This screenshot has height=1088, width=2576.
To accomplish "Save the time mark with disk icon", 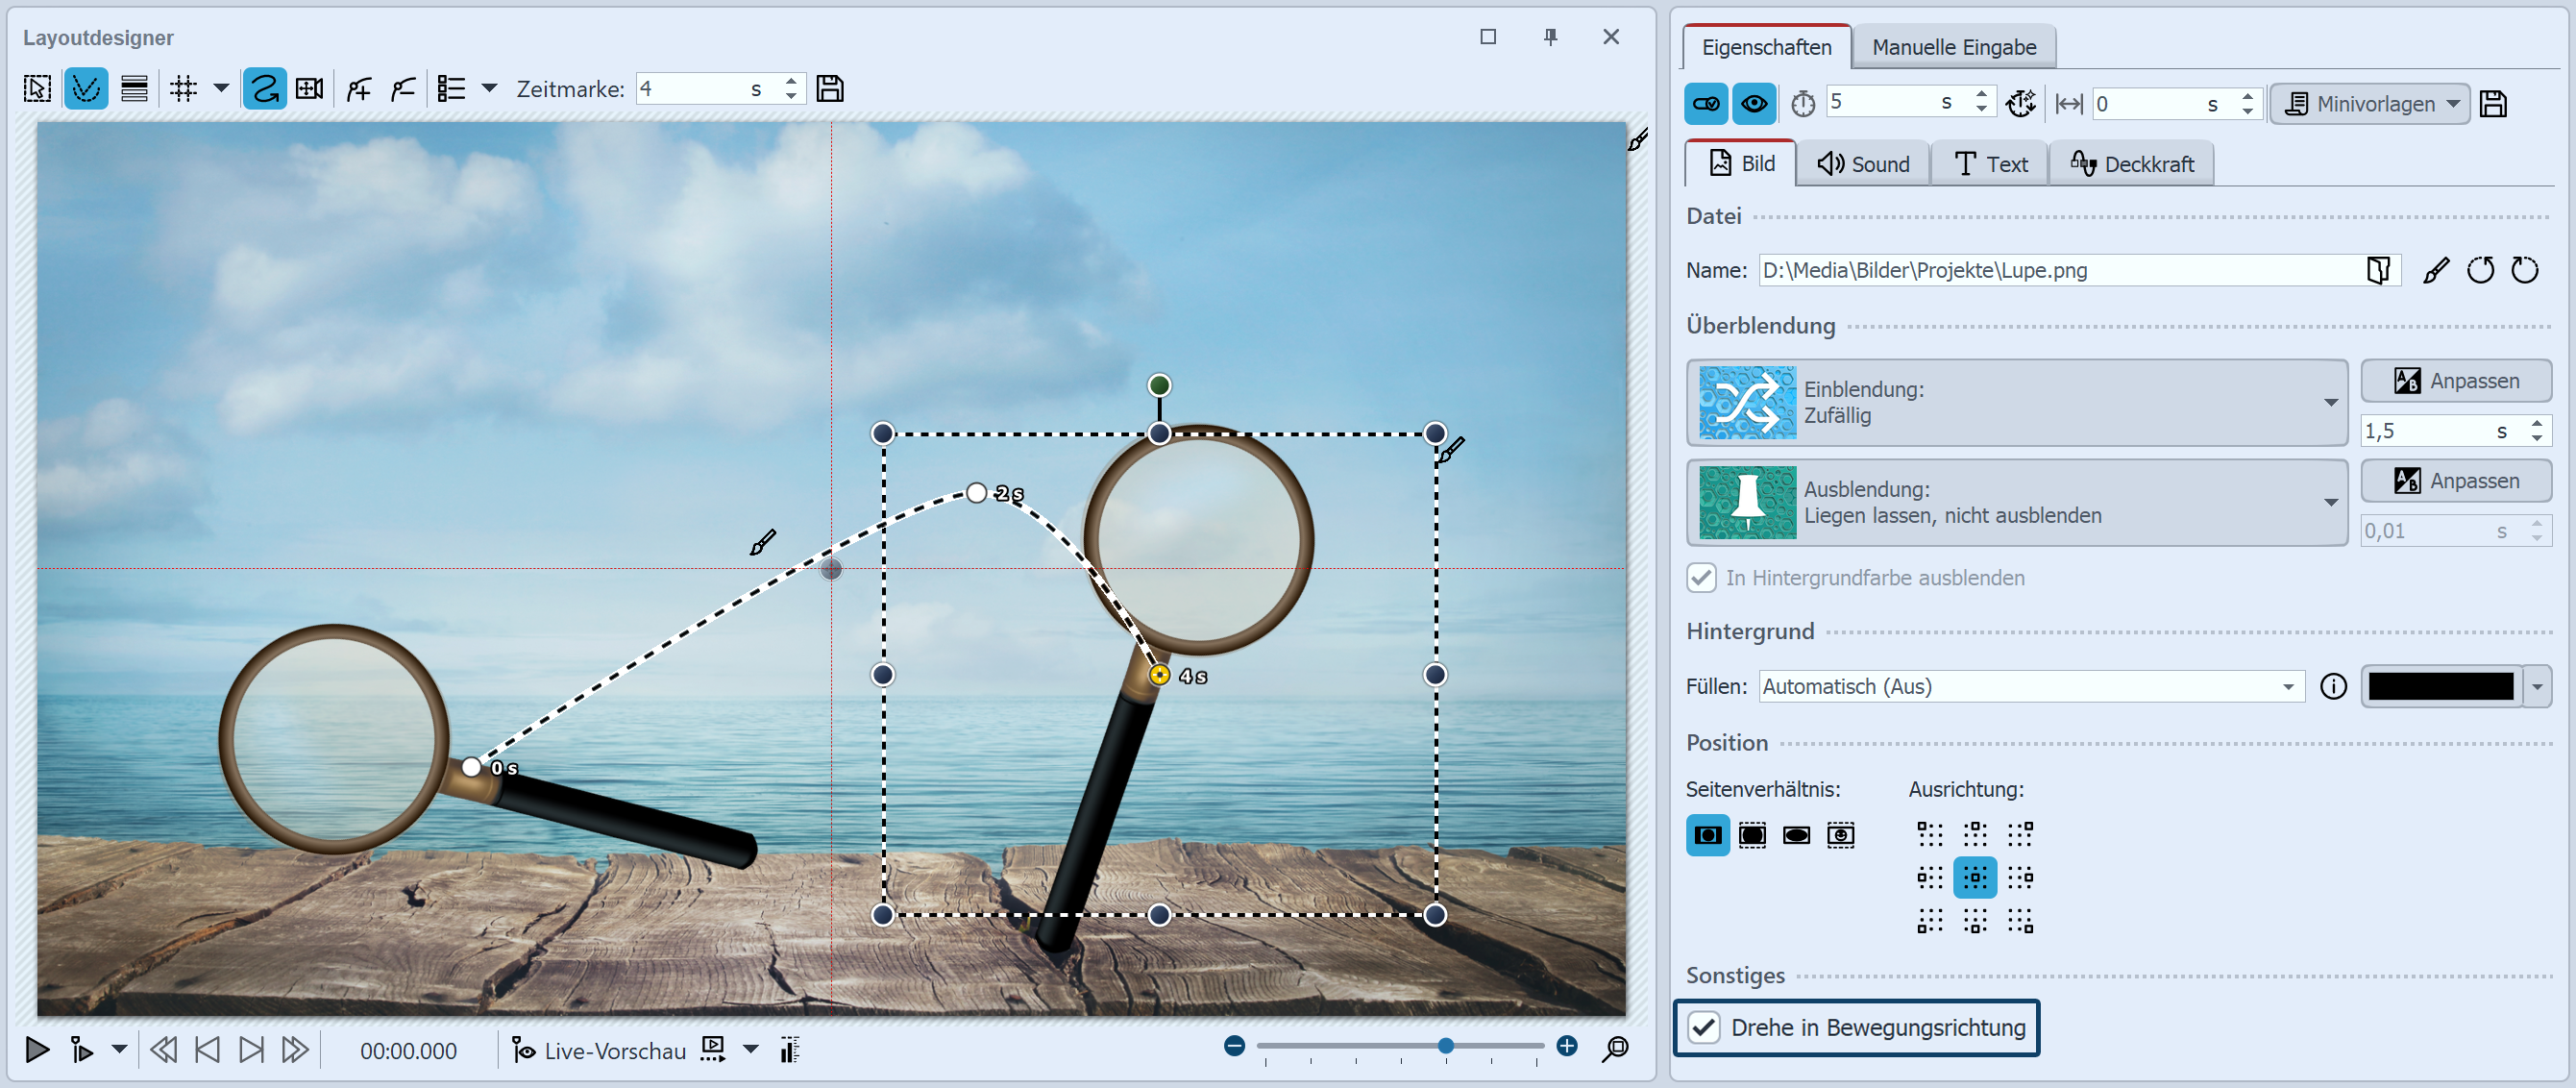I will coord(829,89).
